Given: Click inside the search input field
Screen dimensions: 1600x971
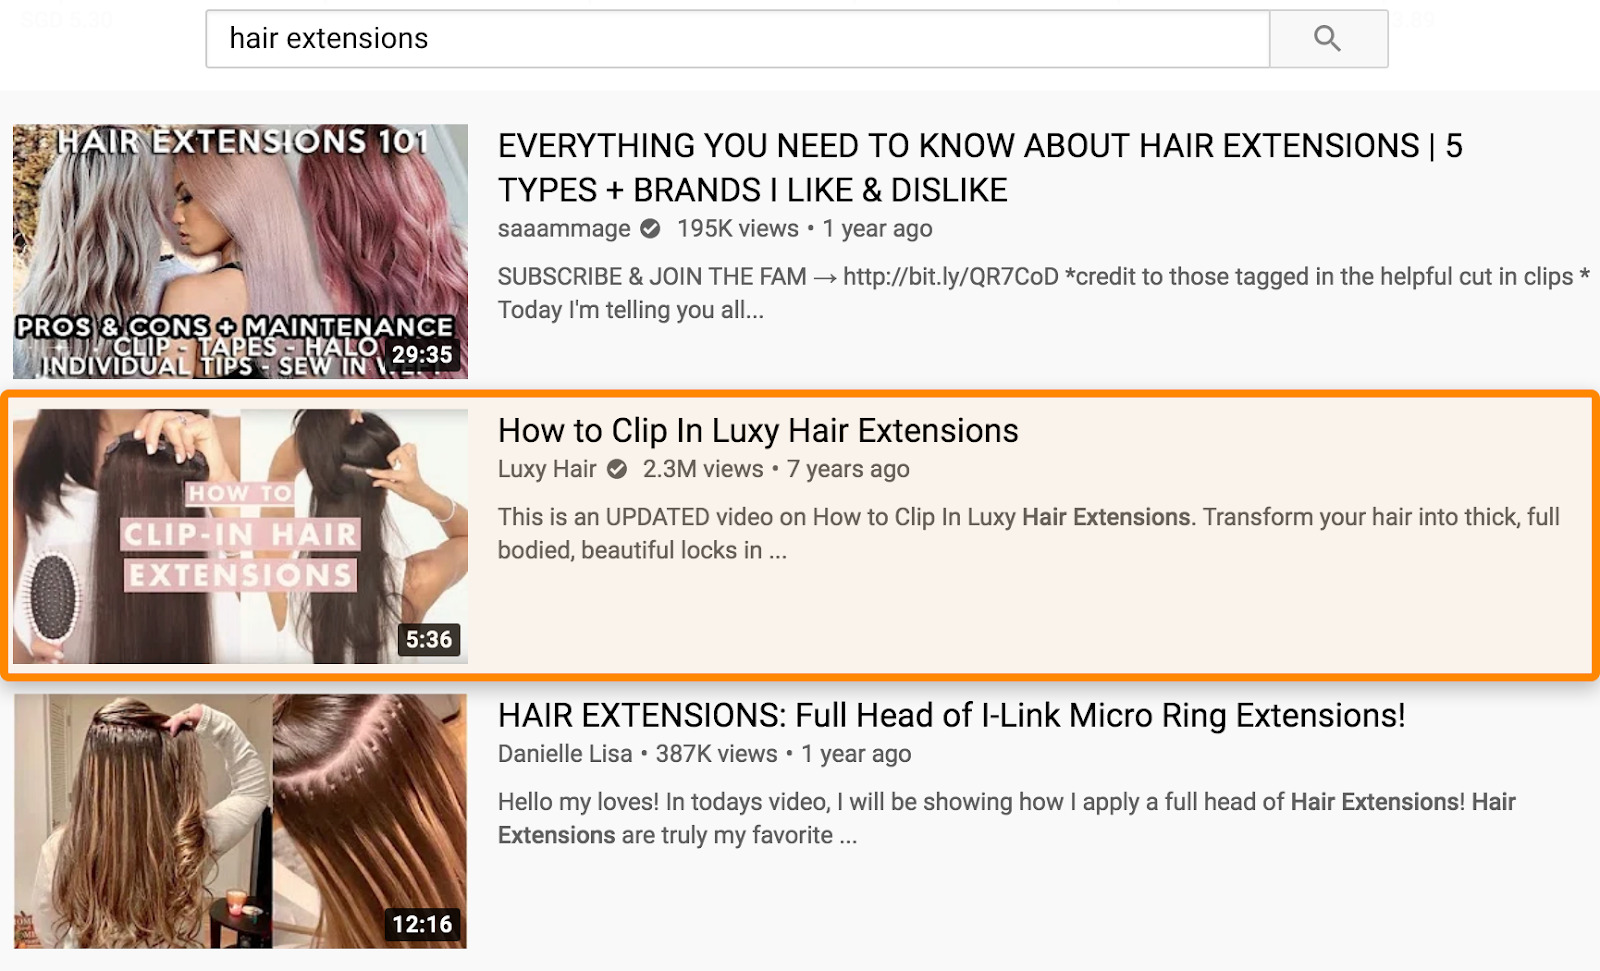Looking at the screenshot, I should [x=700, y=38].
